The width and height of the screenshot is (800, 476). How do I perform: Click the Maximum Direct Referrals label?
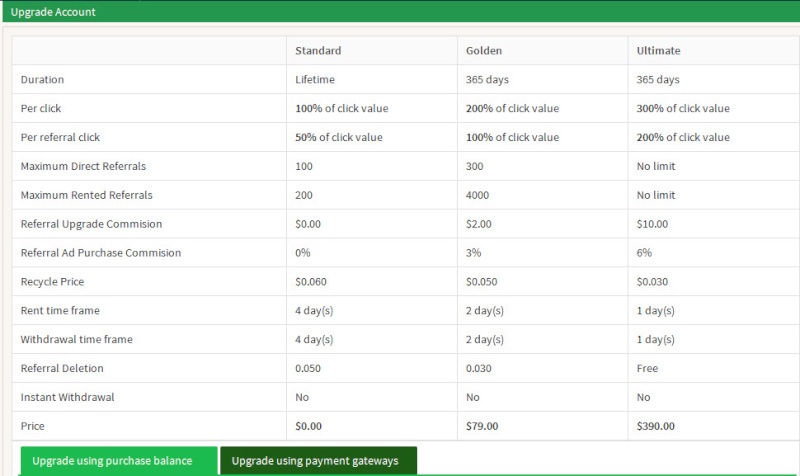[83, 166]
